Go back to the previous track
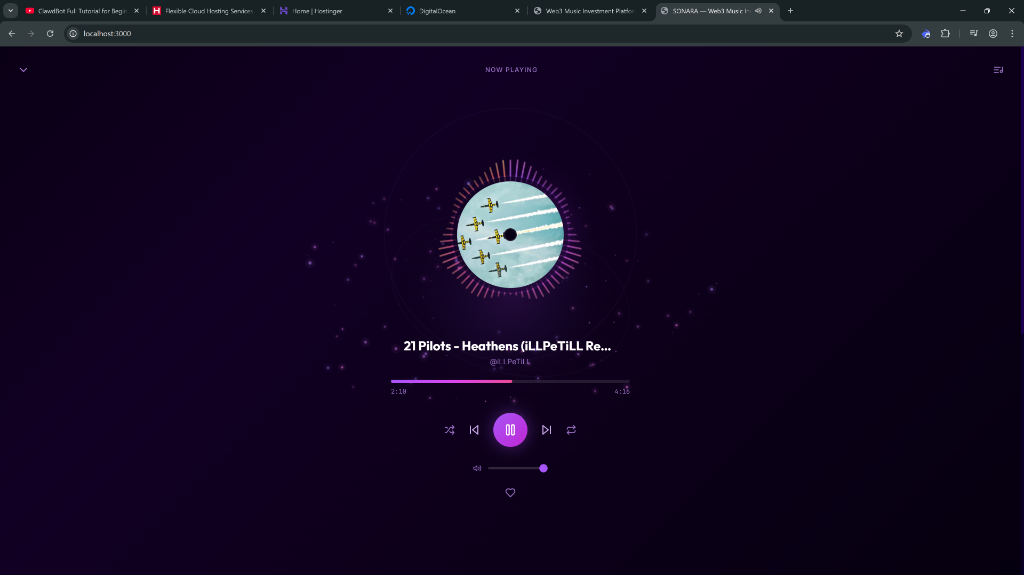 (474, 430)
